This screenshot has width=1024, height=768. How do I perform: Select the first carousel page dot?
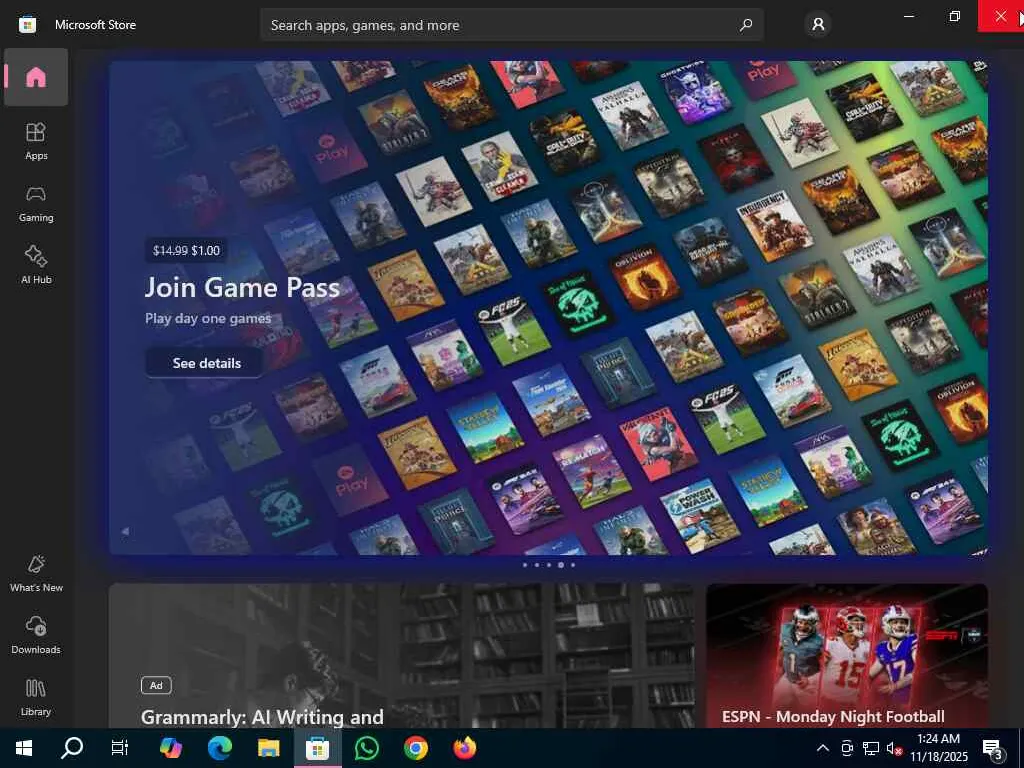(525, 565)
